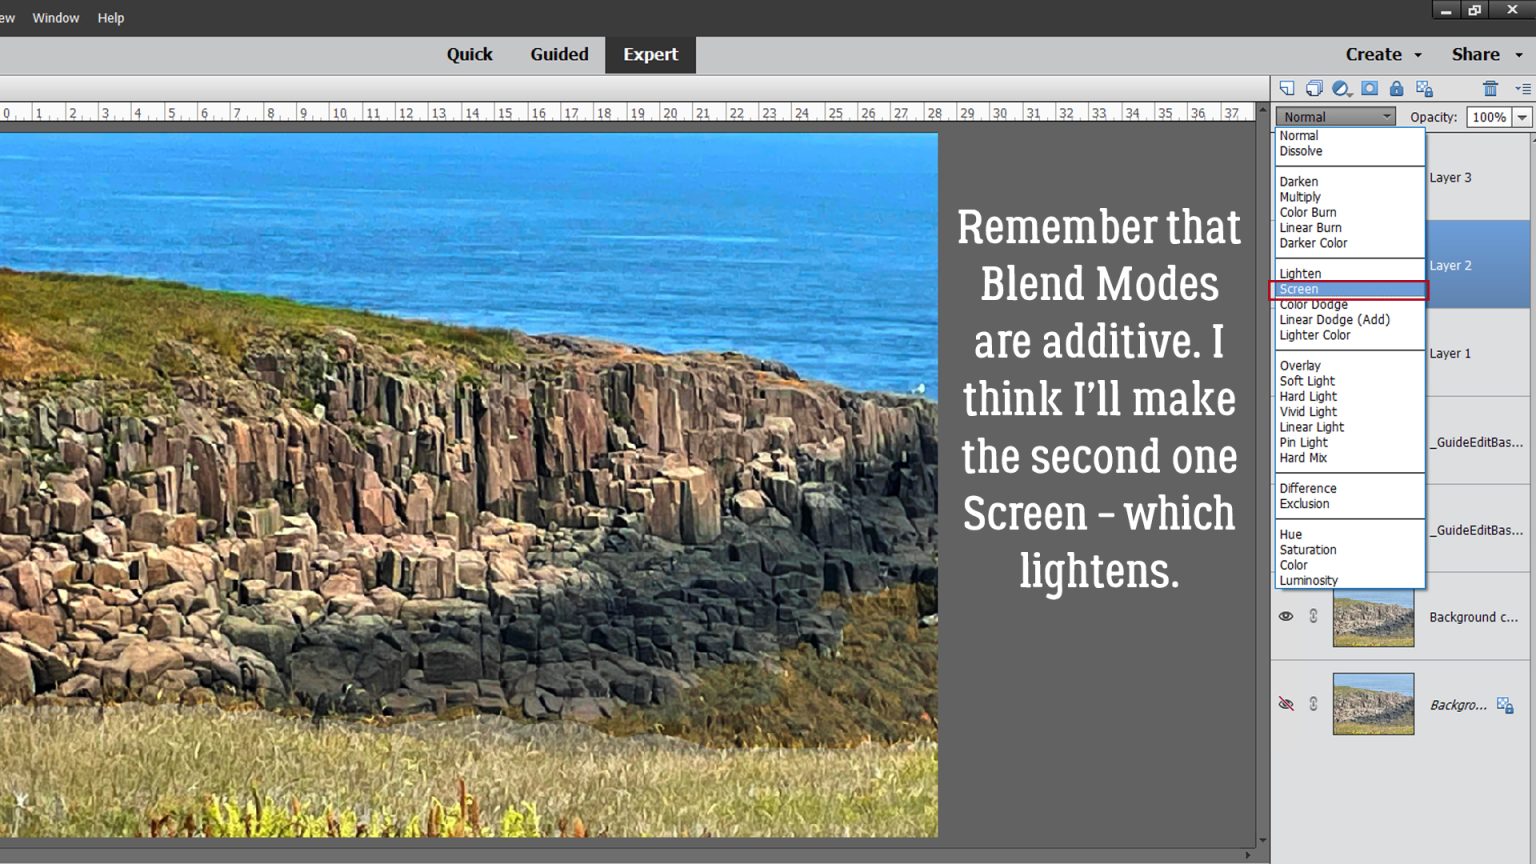Create a new group from the Layers panel

[x=1313, y=89]
